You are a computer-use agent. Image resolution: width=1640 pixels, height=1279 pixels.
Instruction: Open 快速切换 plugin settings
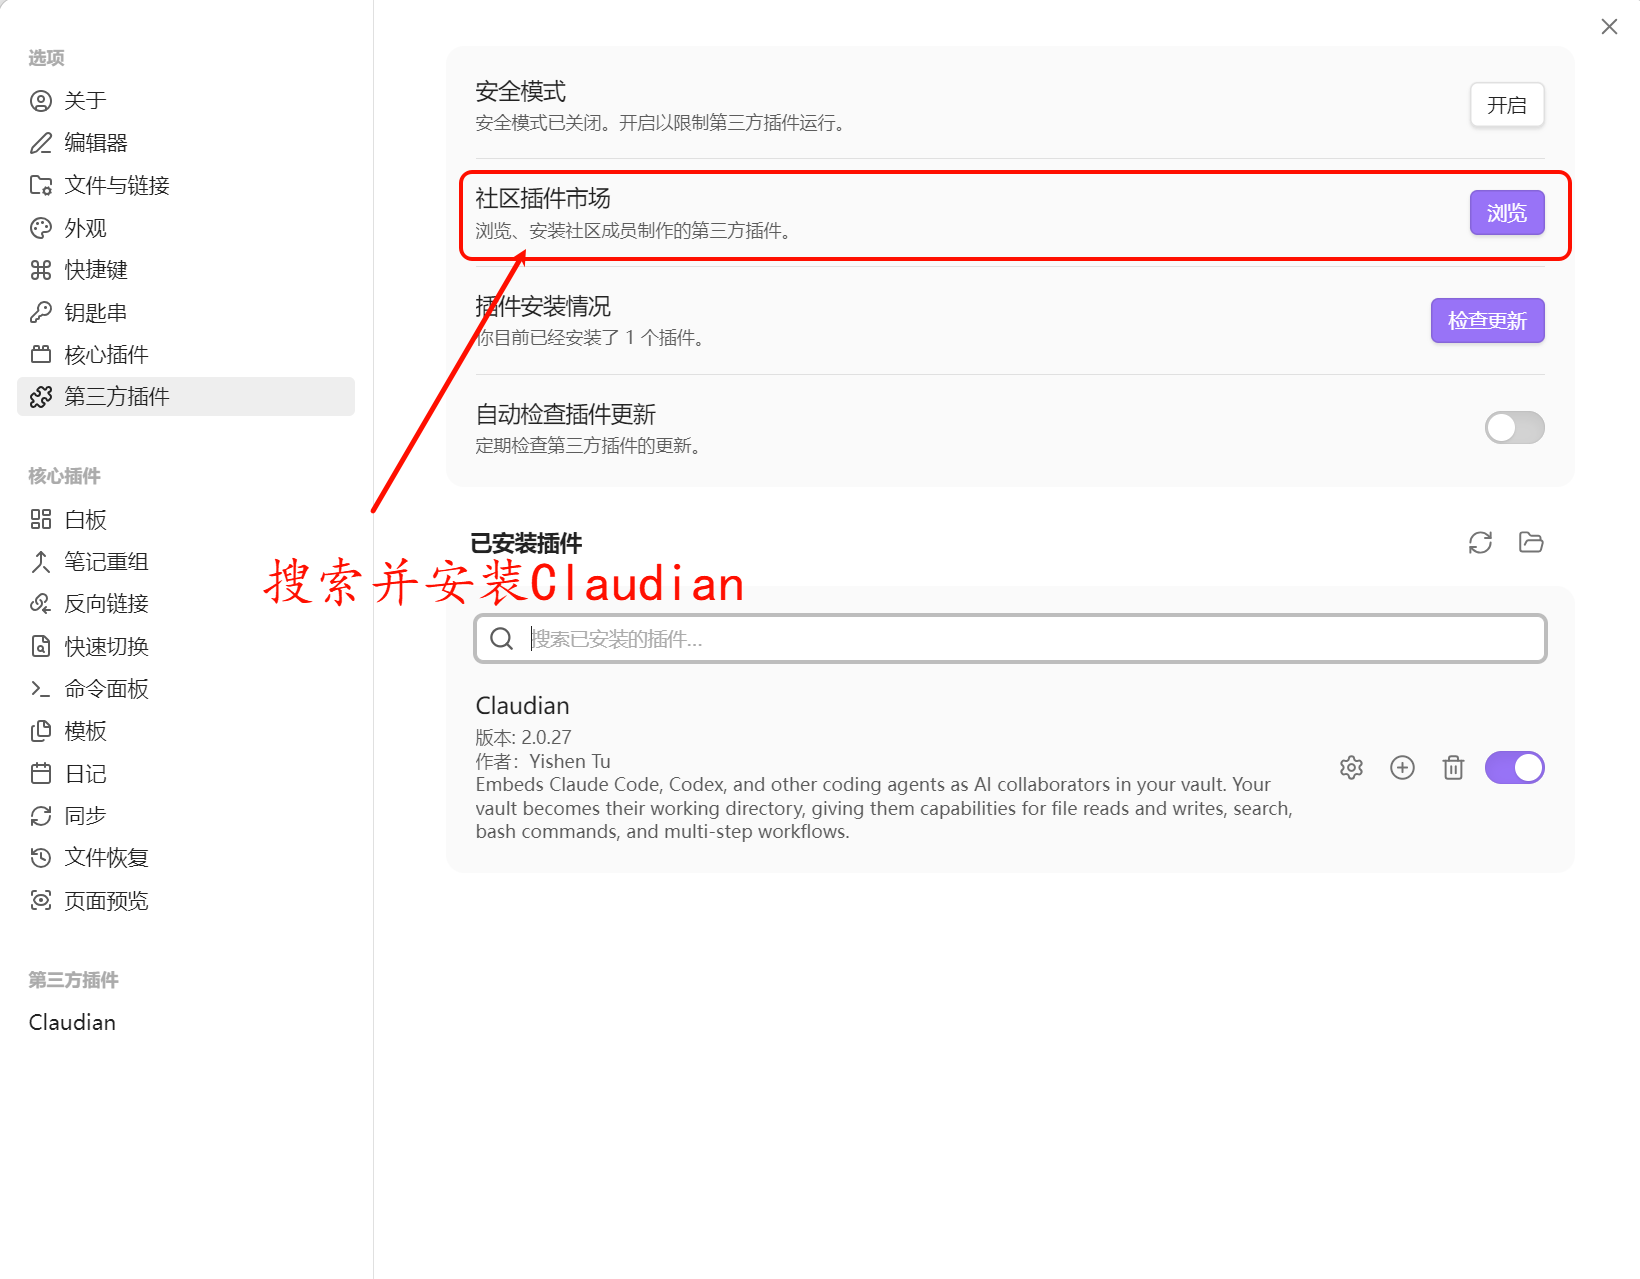click(x=186, y=646)
